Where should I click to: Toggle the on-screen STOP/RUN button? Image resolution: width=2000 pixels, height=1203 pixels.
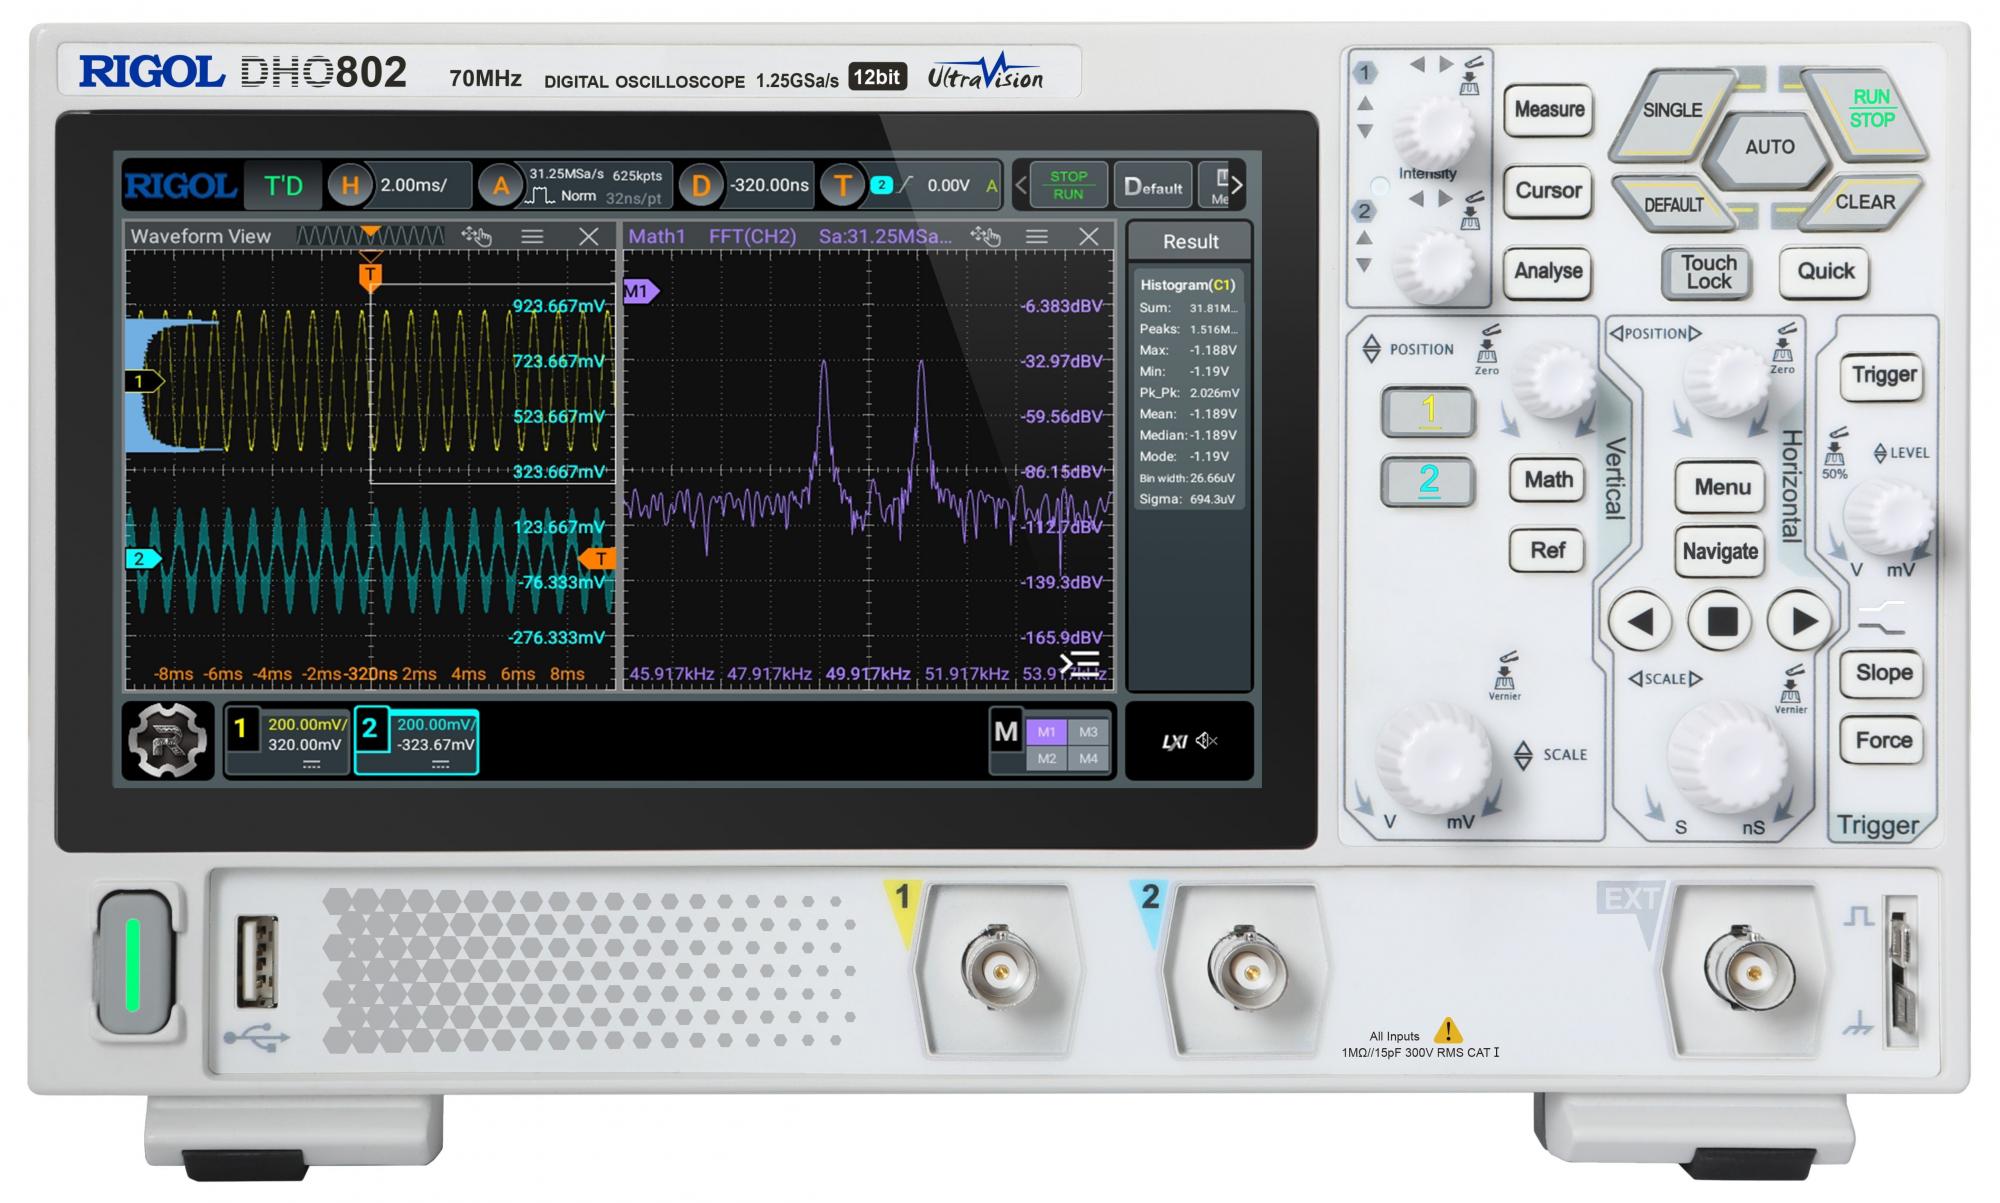(x=1068, y=185)
